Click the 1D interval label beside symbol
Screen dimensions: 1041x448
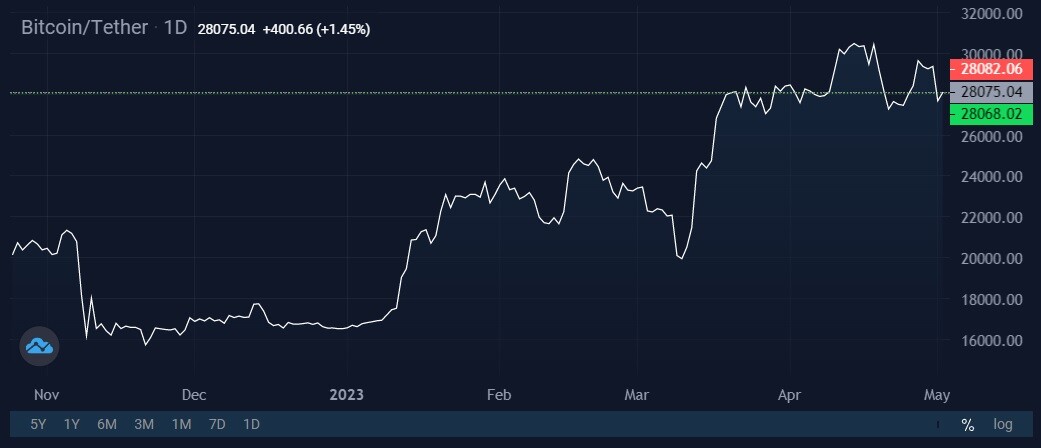coord(176,28)
